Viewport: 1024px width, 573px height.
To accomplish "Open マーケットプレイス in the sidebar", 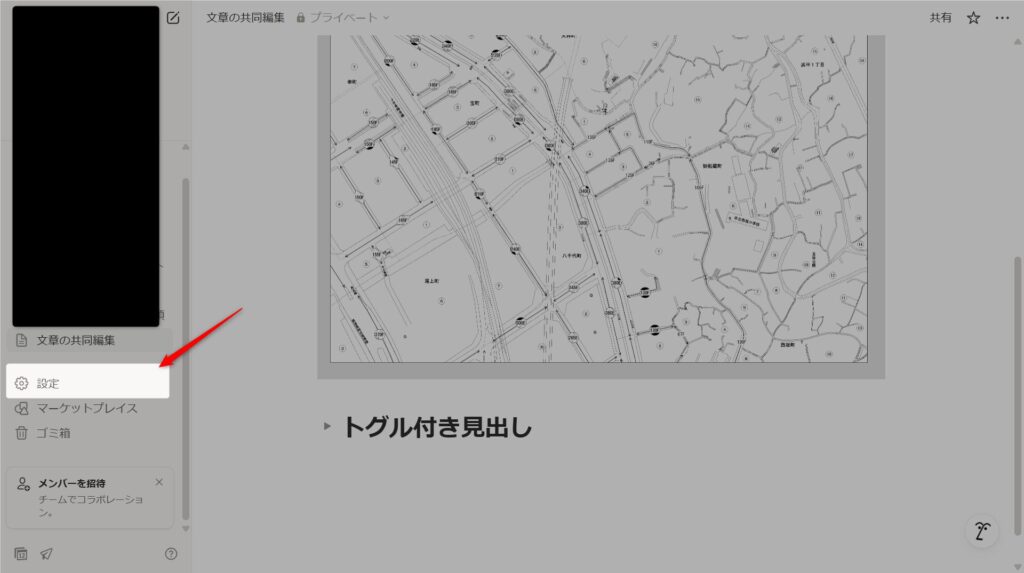I will tap(87, 408).
